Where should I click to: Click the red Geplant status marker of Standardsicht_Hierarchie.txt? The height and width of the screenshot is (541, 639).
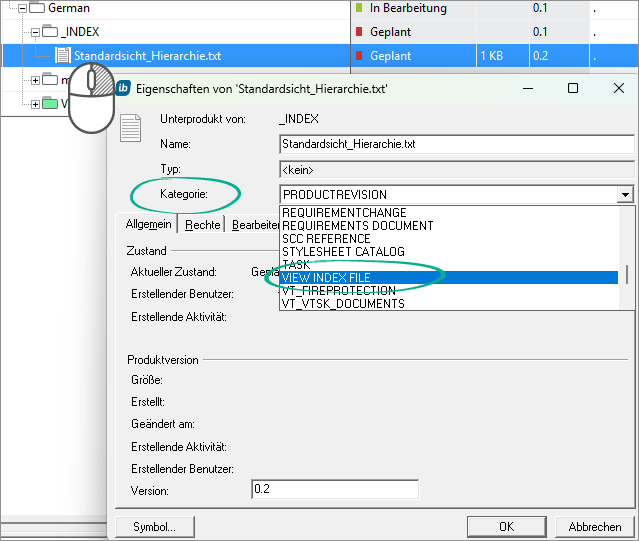point(359,56)
